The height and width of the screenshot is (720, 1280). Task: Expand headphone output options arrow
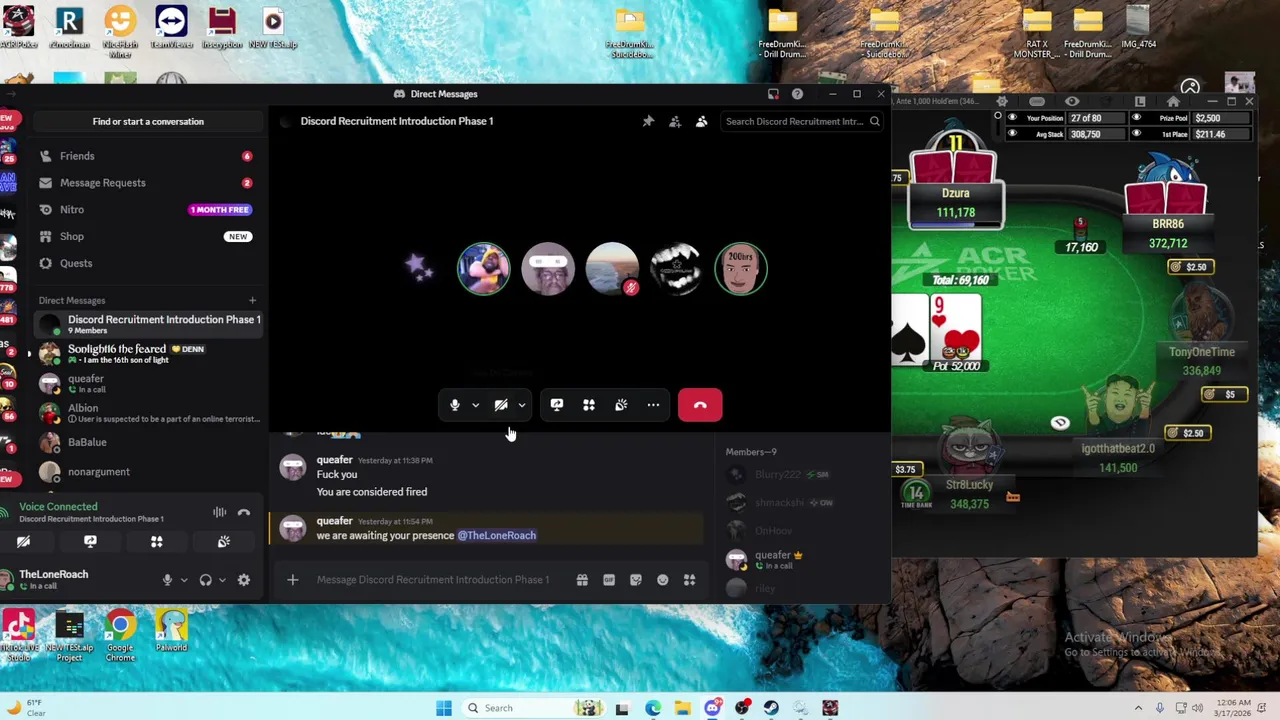pyautogui.click(x=222, y=580)
